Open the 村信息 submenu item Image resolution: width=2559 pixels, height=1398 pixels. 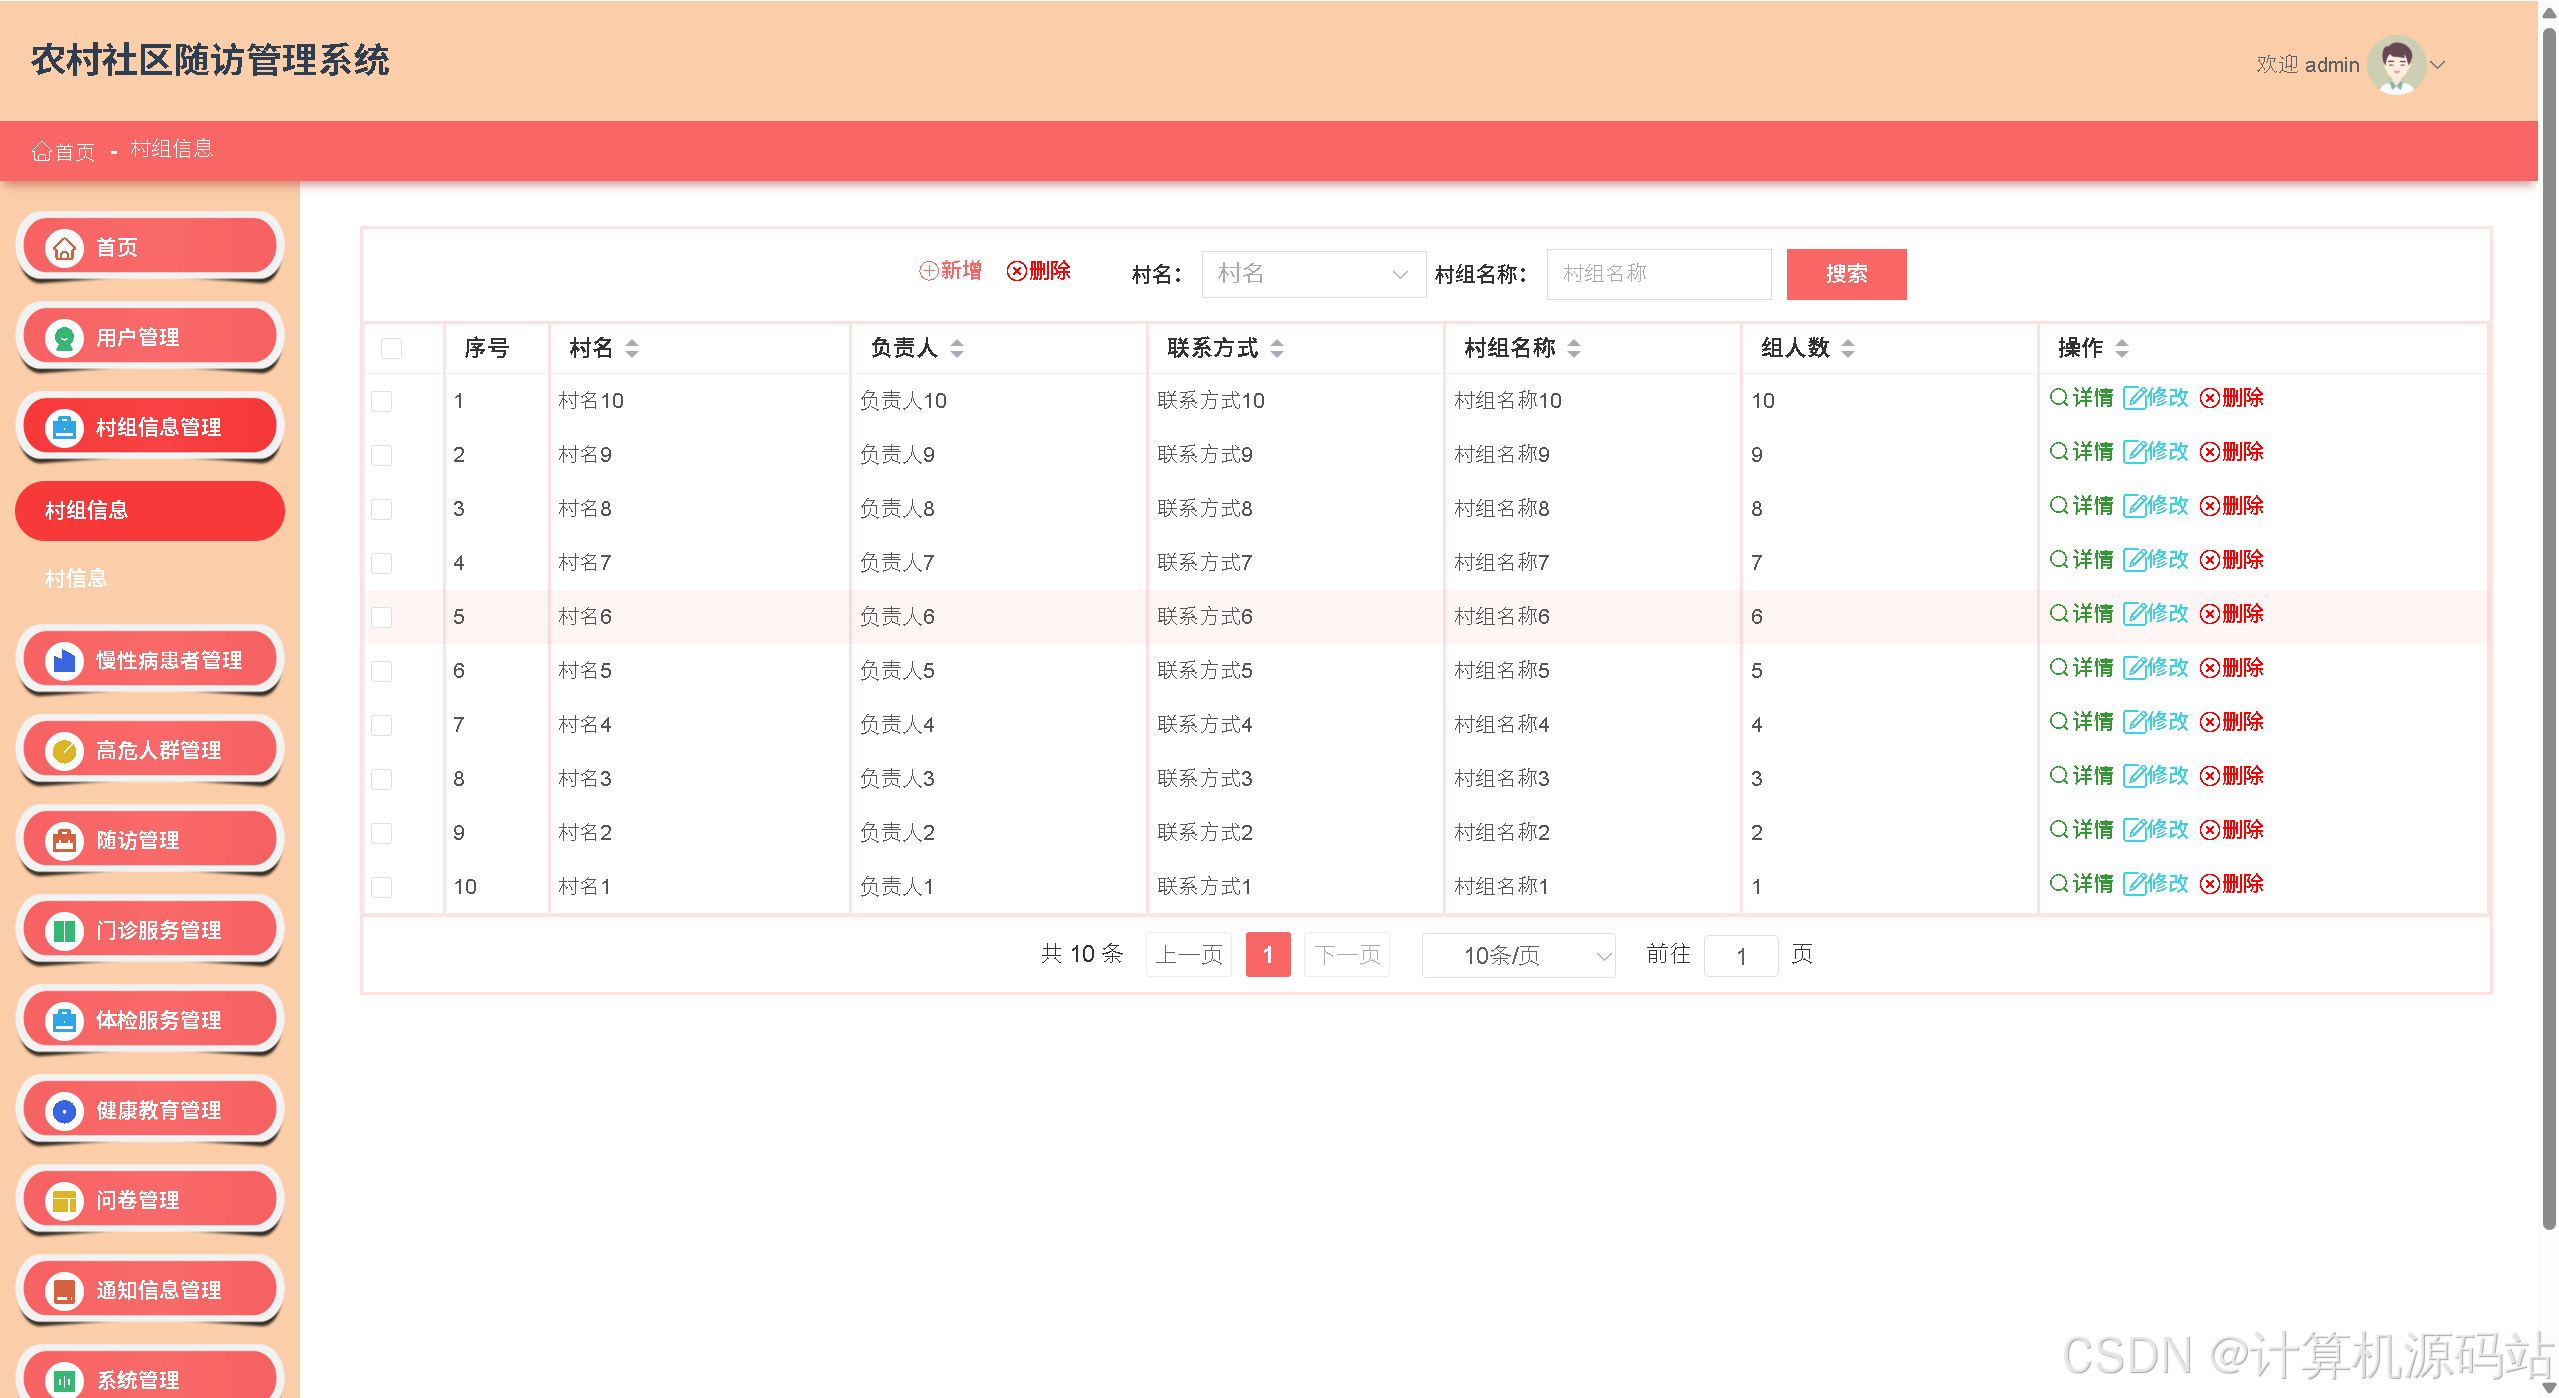click(x=150, y=578)
